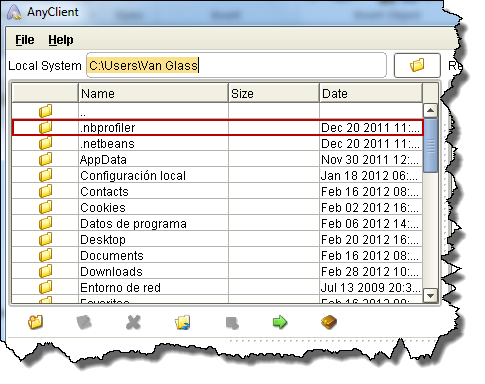Sort list by Name column header
The image size is (485, 384).
(x=153, y=93)
